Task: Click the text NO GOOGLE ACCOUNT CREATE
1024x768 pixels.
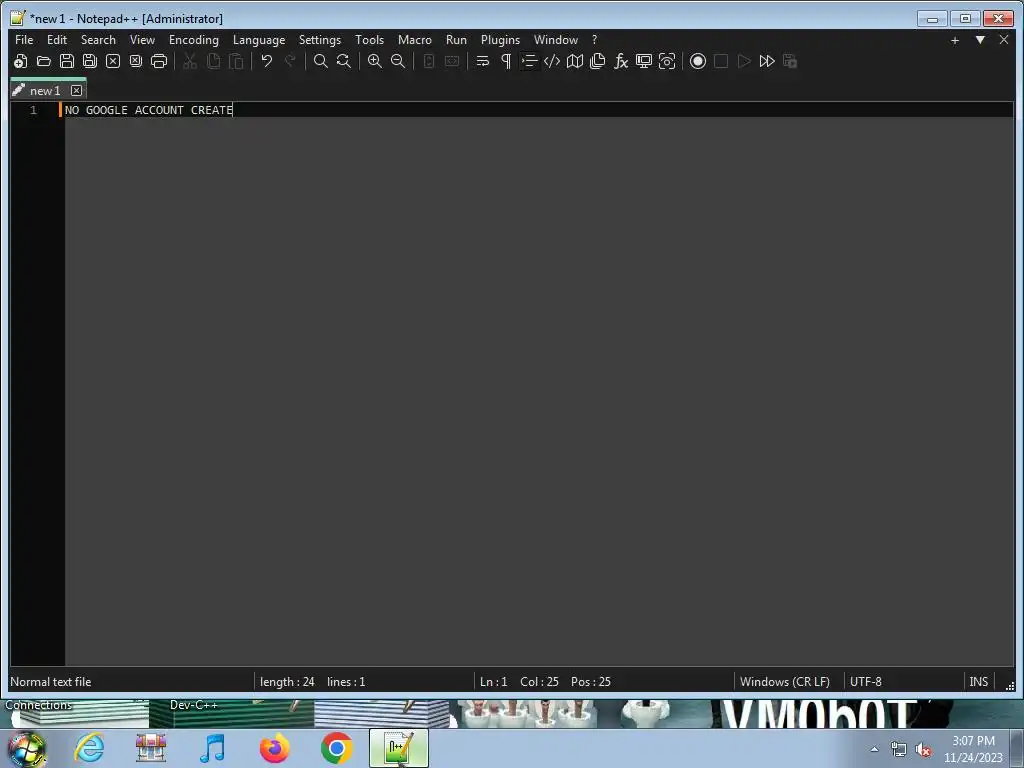Action: pyautogui.click(x=148, y=110)
